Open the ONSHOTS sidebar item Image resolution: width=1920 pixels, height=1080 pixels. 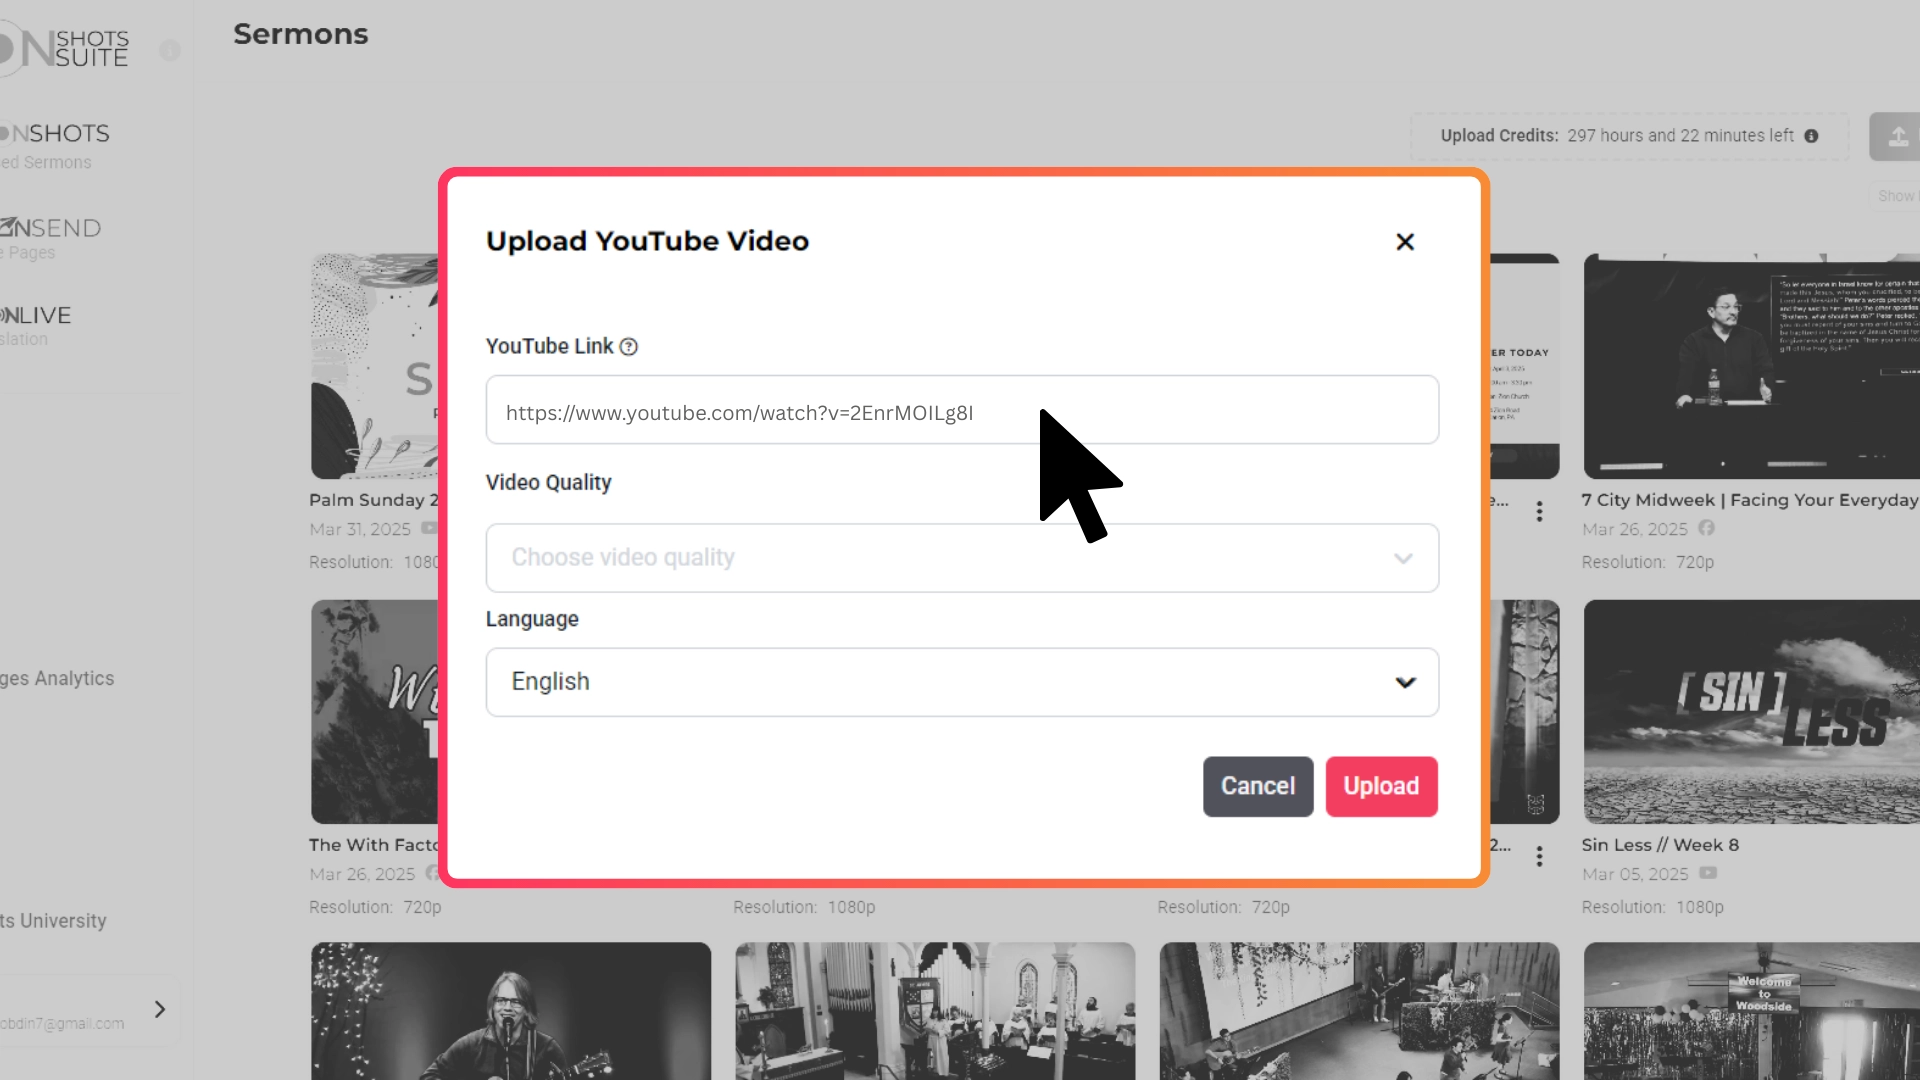coord(55,145)
